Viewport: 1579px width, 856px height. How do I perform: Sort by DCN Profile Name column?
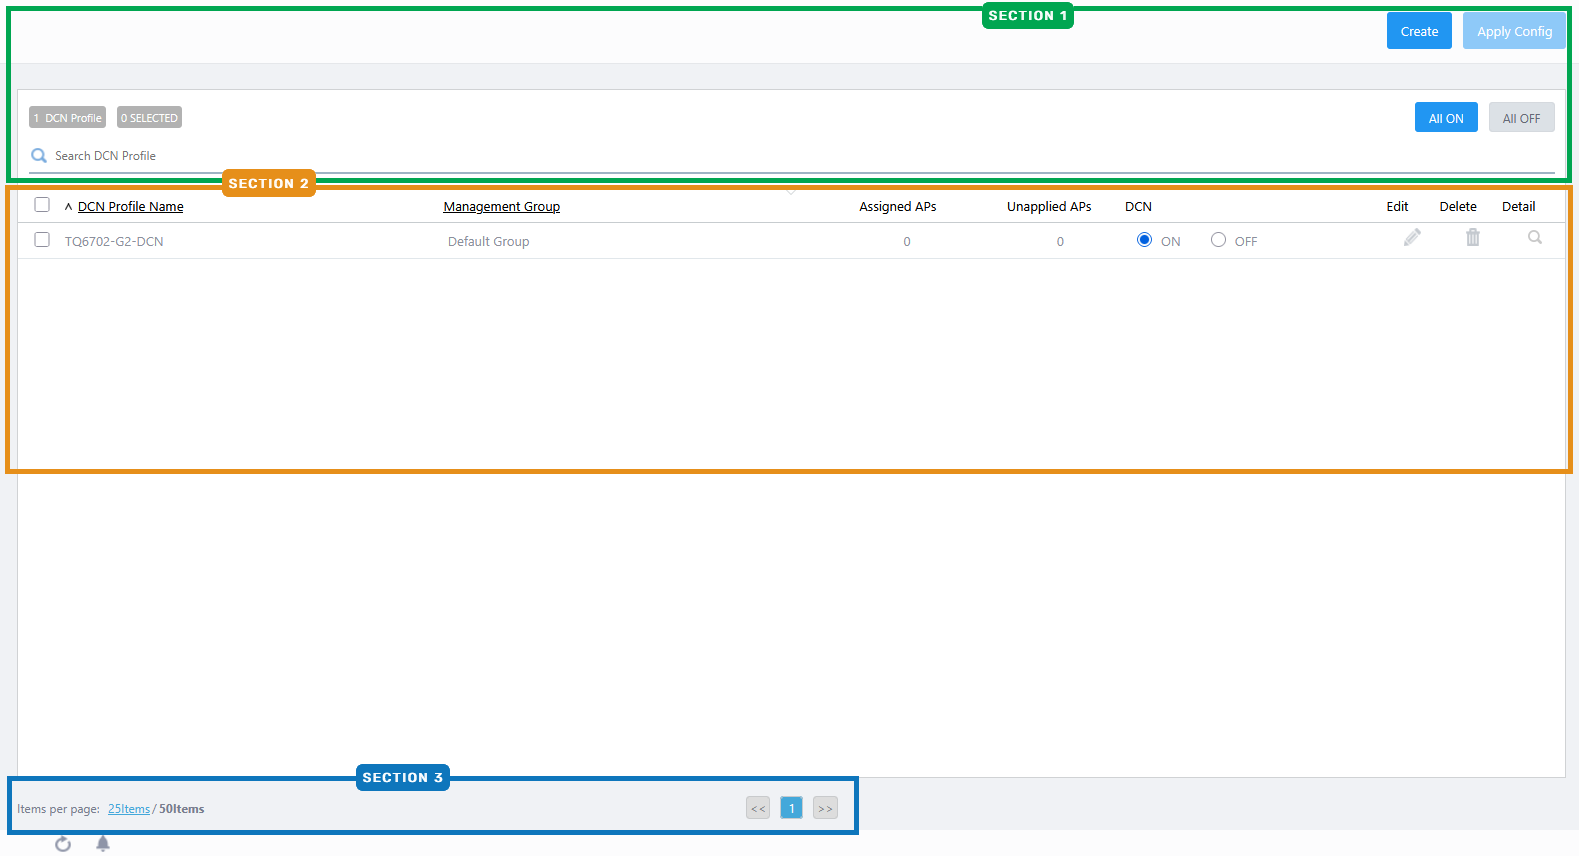click(130, 207)
